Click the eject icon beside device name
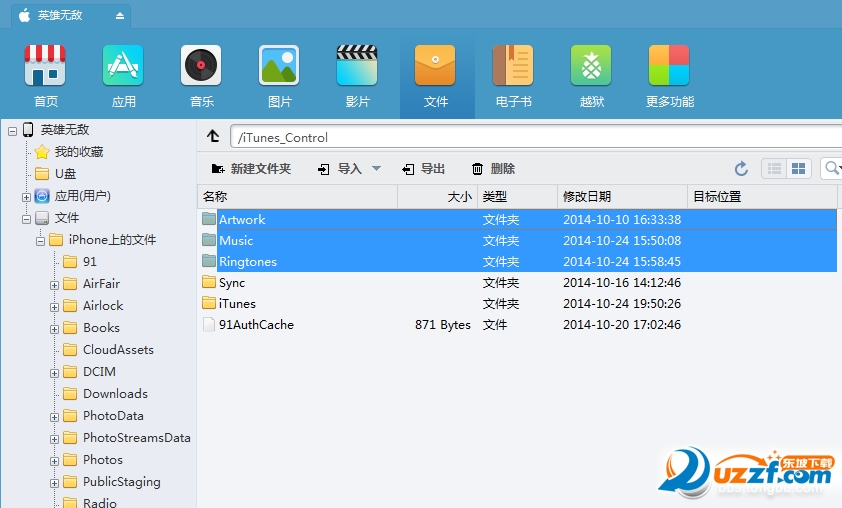Viewport: 842px width, 508px height. point(120,16)
